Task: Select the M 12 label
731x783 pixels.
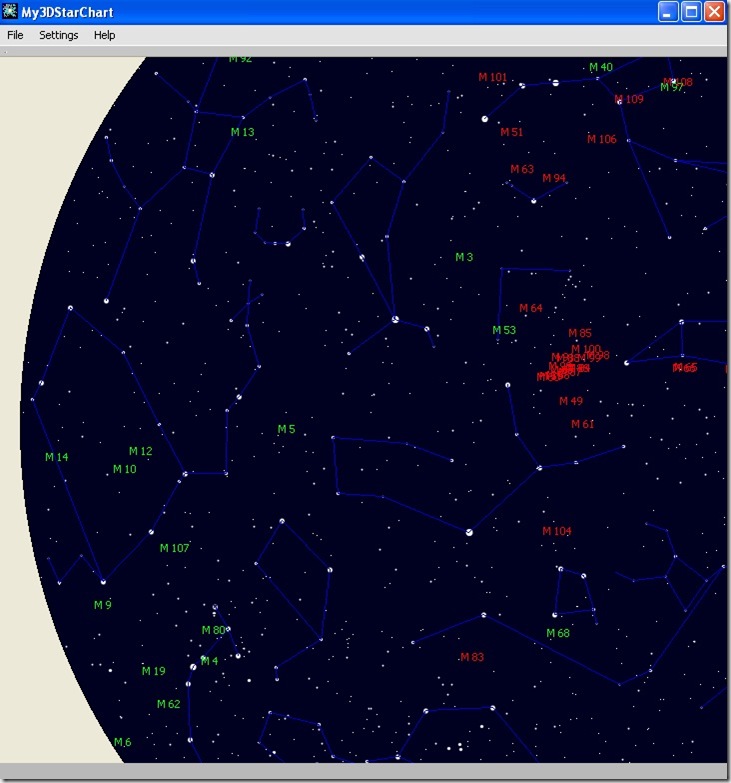Action: 140,450
